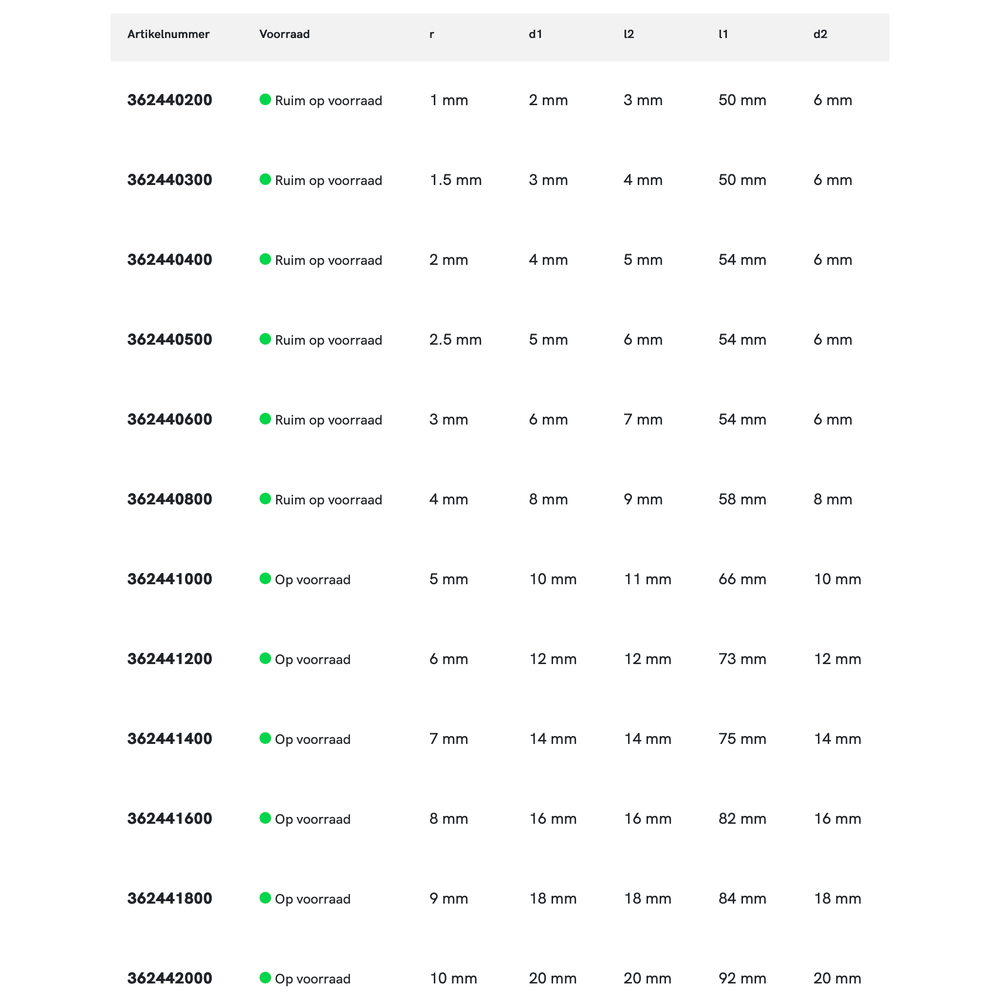
Task: Click the green stock indicator for 362440400
Action: pyautogui.click(x=265, y=259)
